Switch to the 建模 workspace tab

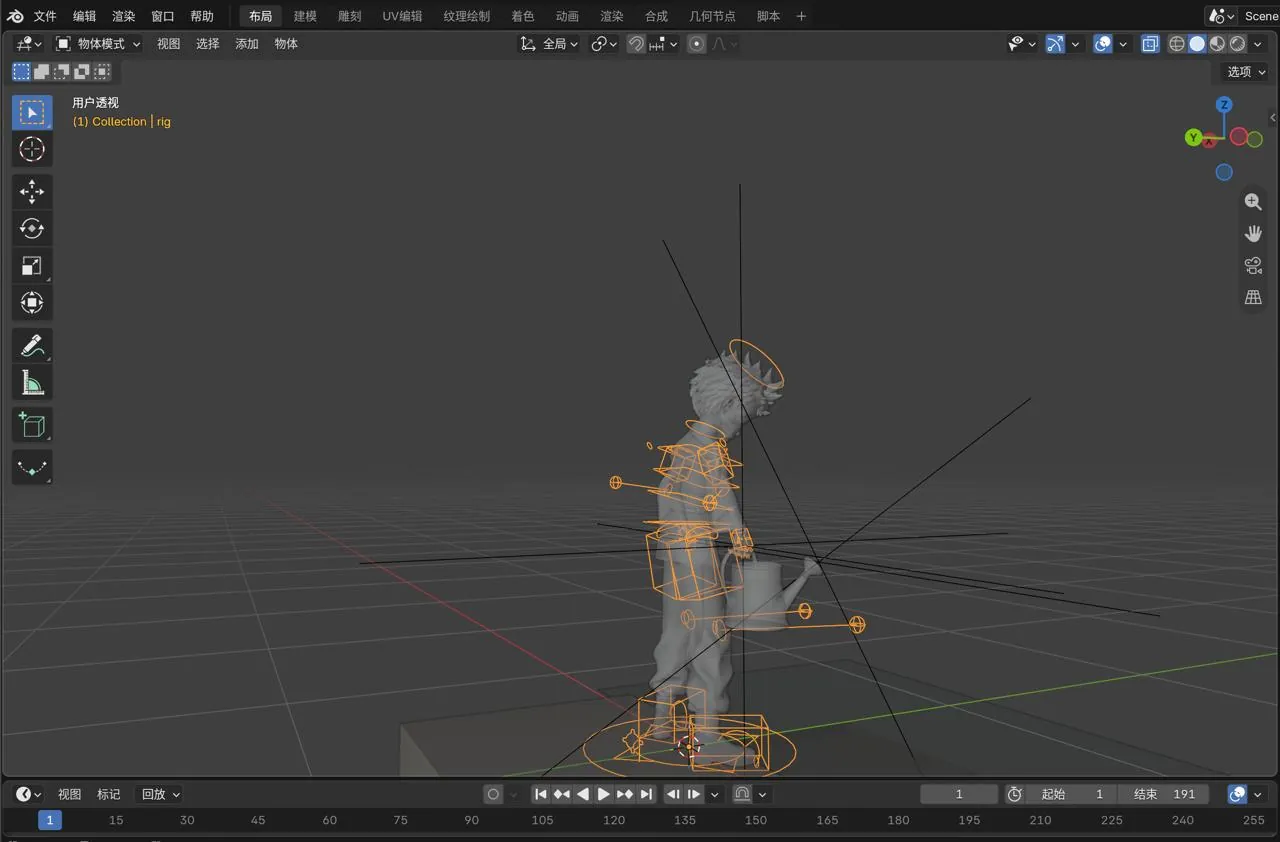pyautogui.click(x=305, y=16)
